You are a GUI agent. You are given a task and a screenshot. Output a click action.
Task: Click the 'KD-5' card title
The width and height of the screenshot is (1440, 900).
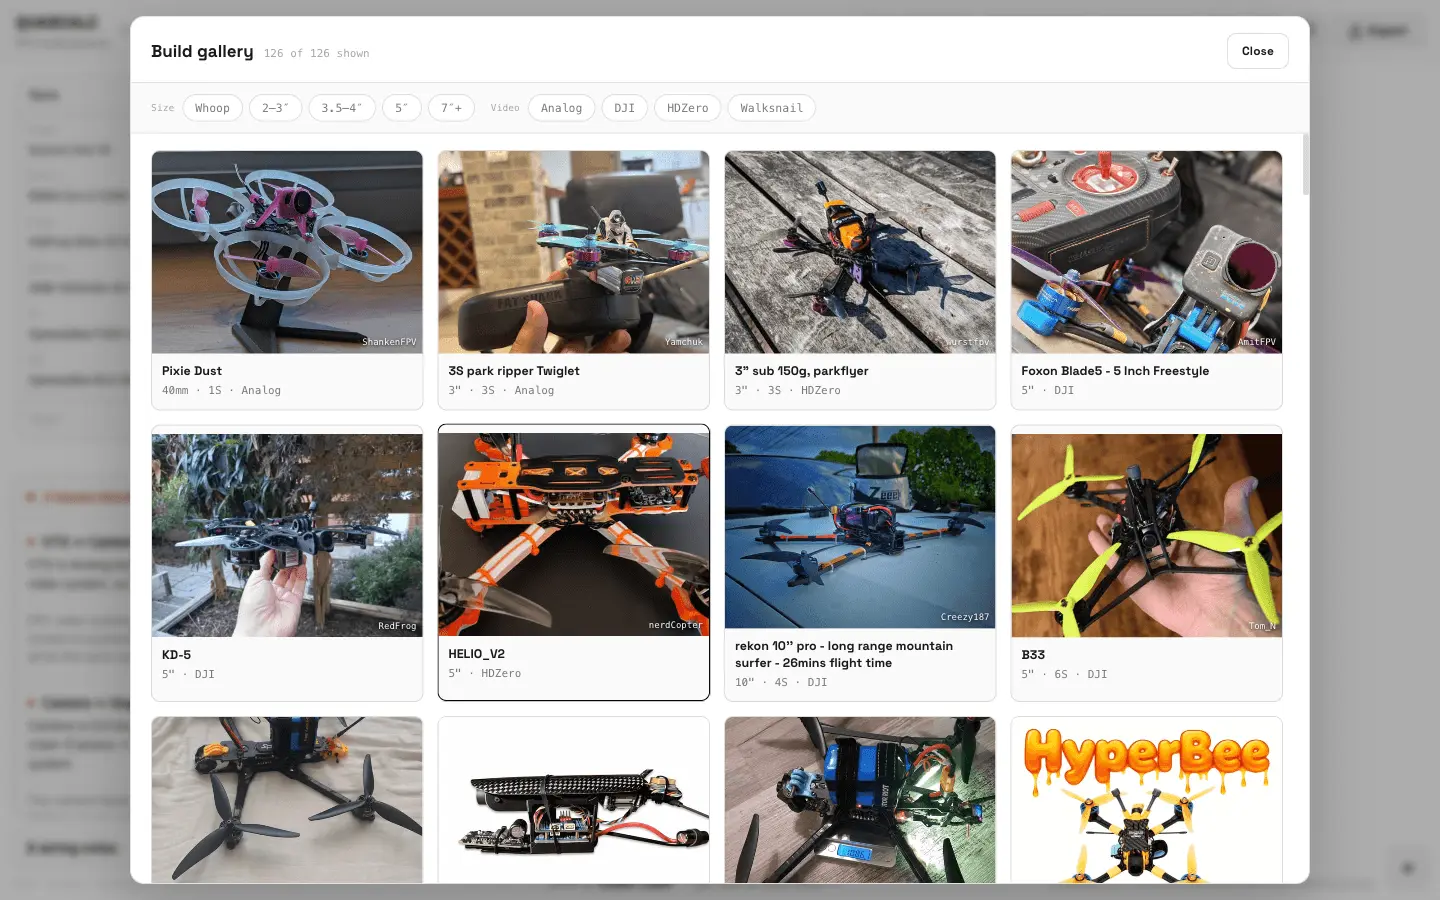coord(176,655)
